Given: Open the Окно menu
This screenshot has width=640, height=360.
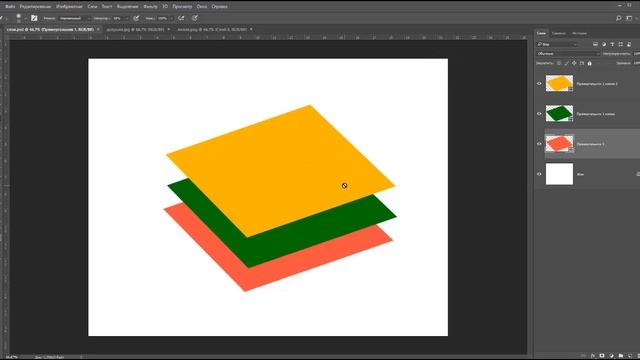Looking at the screenshot, I should point(202,7).
